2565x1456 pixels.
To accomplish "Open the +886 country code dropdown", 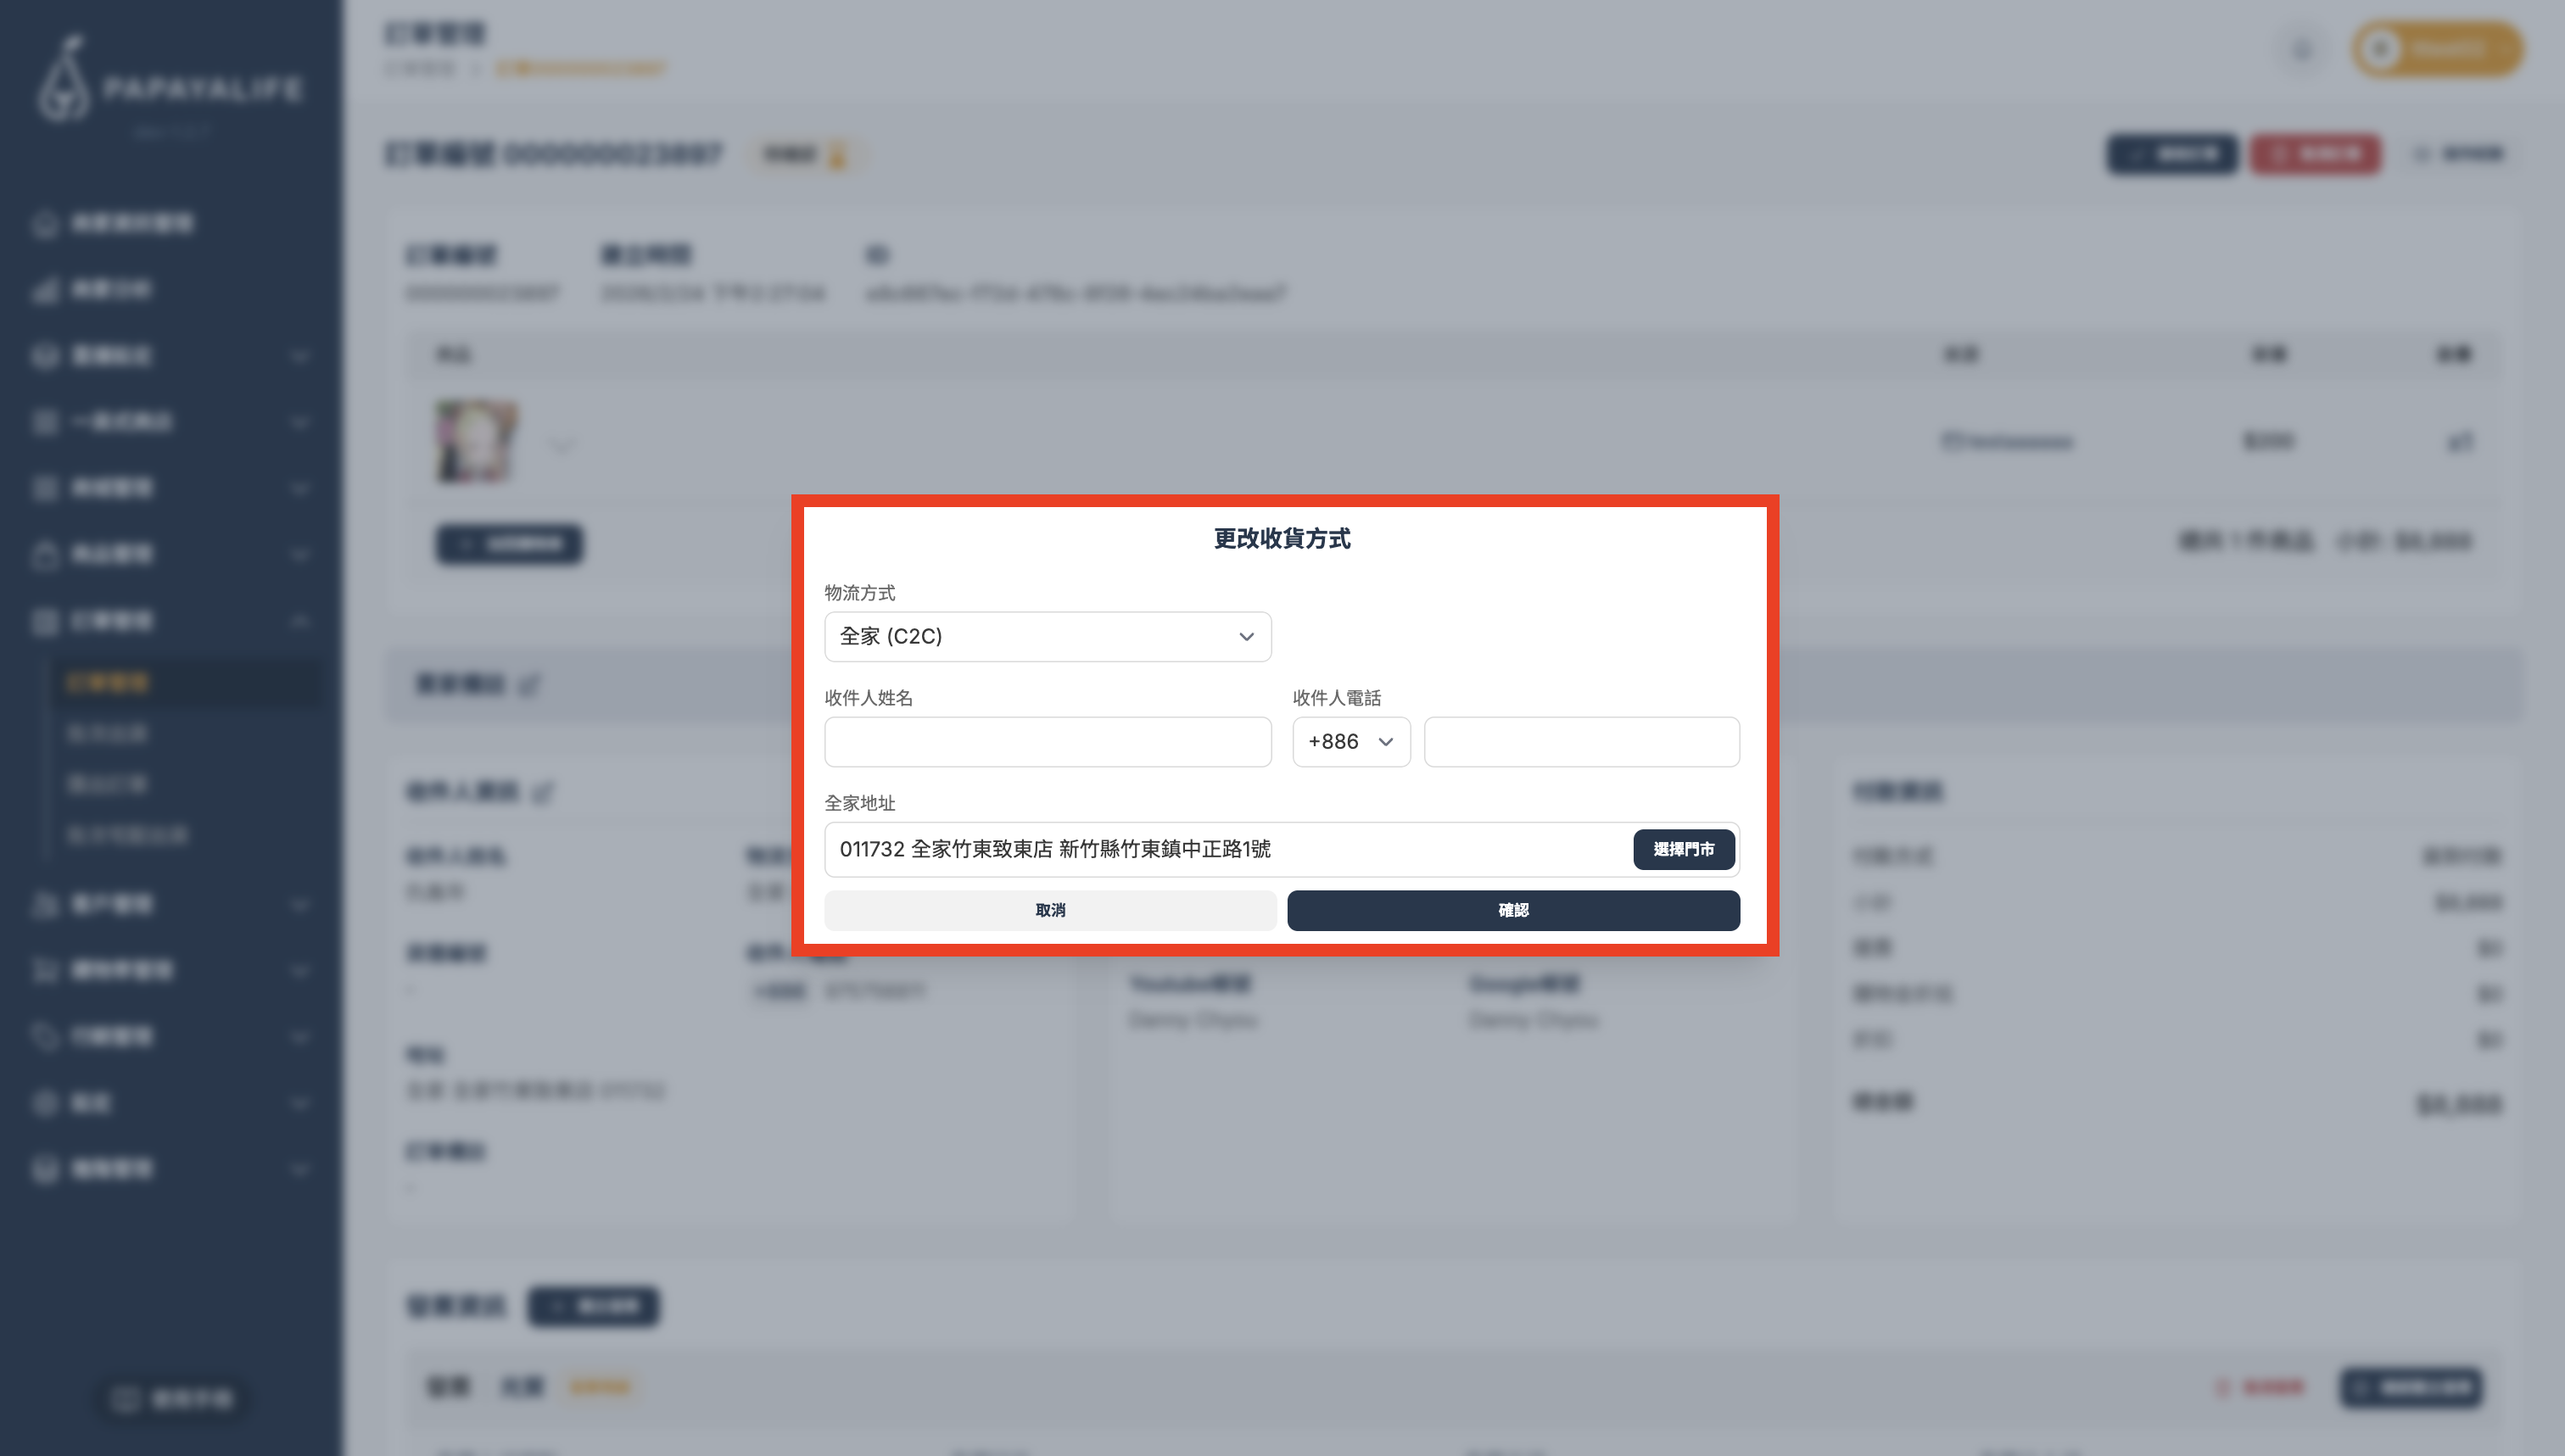I will 1350,742.
